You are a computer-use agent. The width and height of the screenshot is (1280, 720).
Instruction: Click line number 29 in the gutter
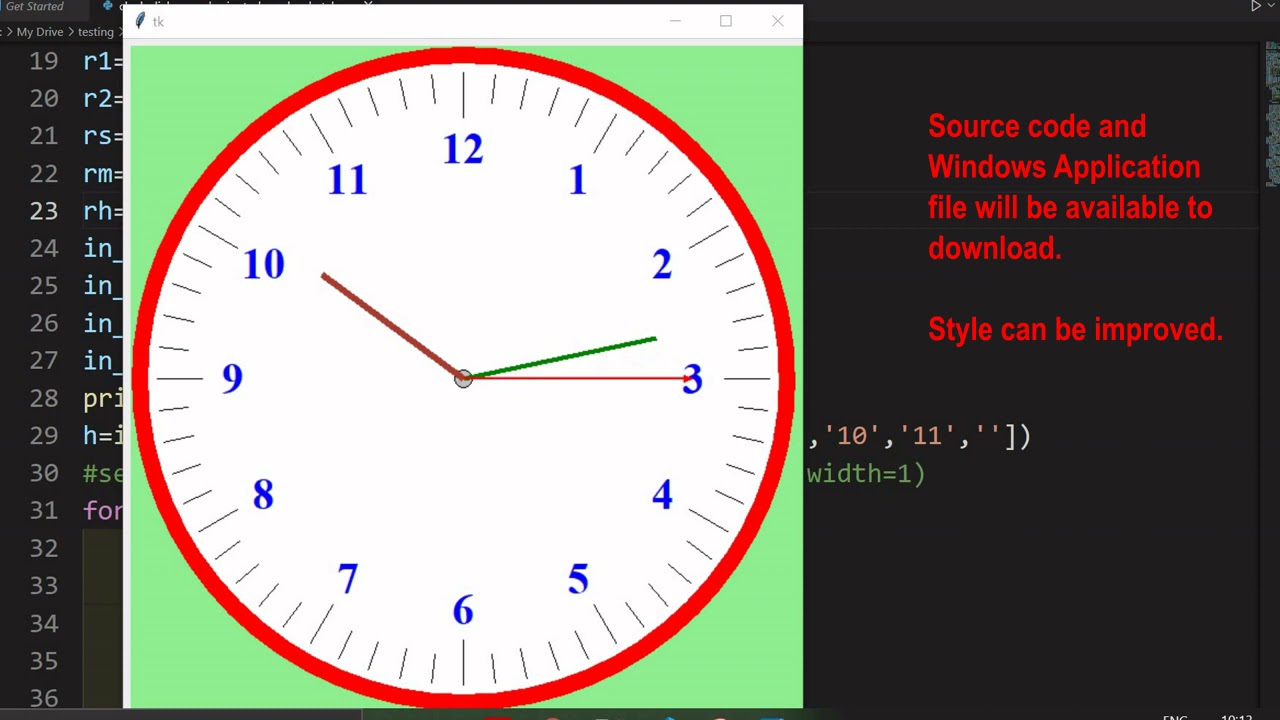(x=43, y=436)
